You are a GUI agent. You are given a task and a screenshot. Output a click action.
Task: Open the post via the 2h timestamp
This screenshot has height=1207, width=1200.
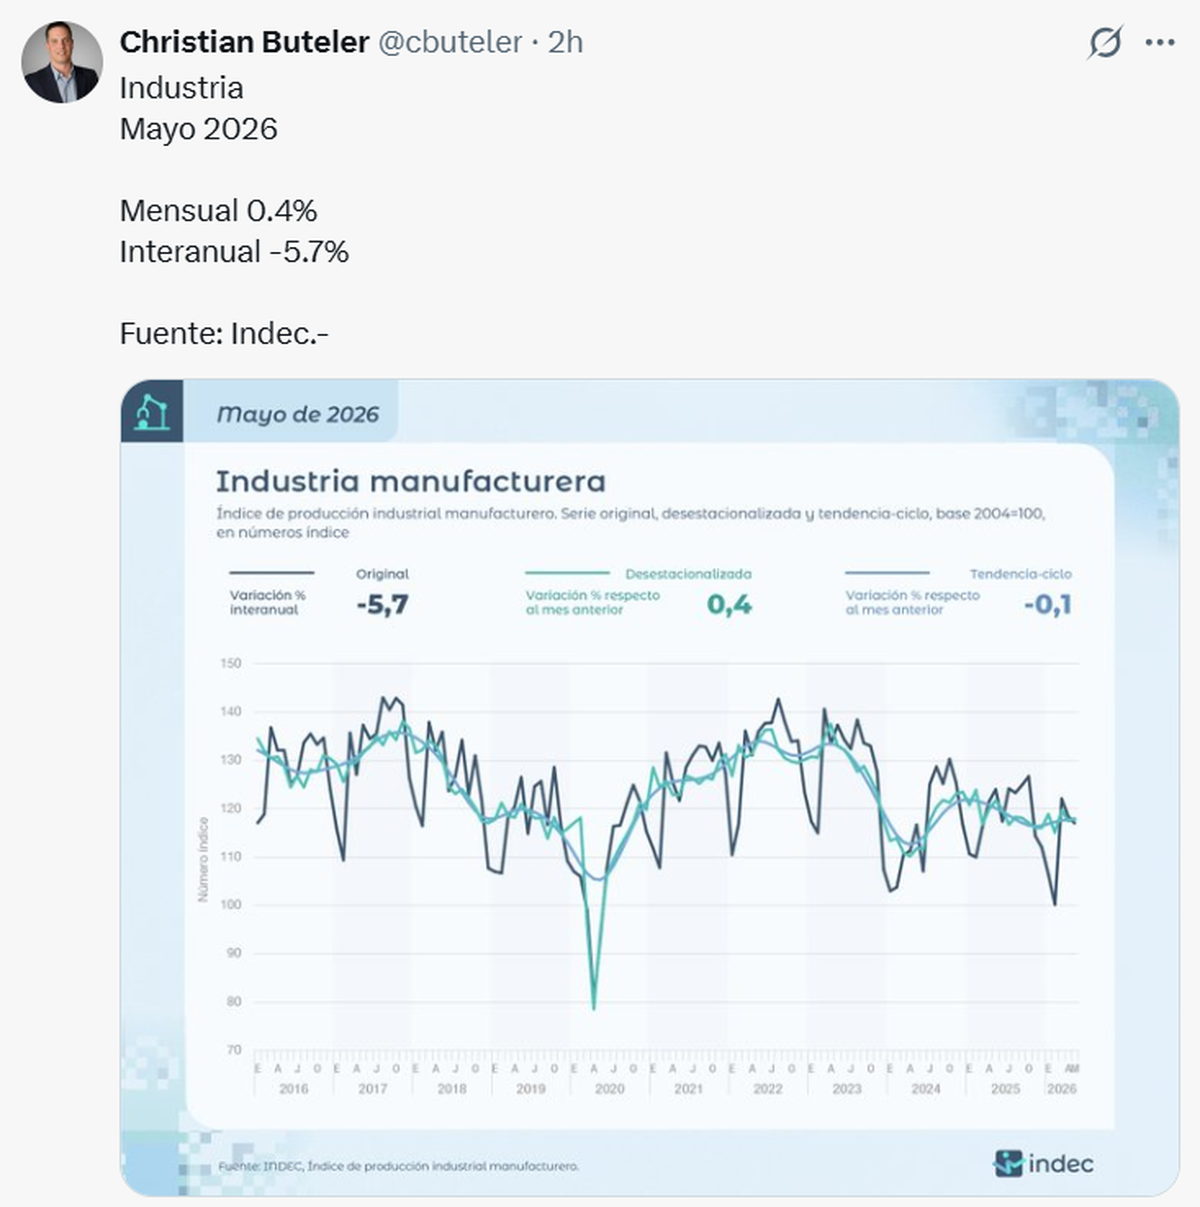pos(566,42)
